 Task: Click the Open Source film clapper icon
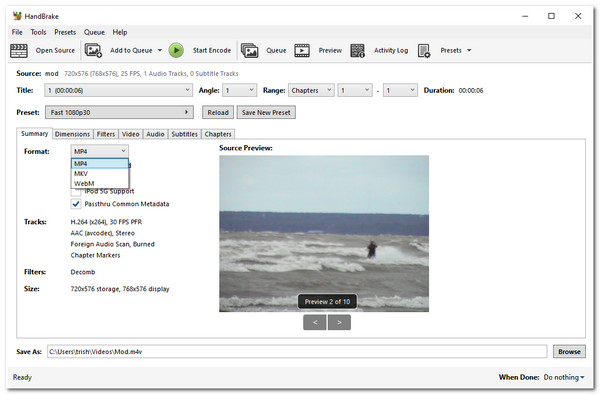pyautogui.click(x=19, y=51)
